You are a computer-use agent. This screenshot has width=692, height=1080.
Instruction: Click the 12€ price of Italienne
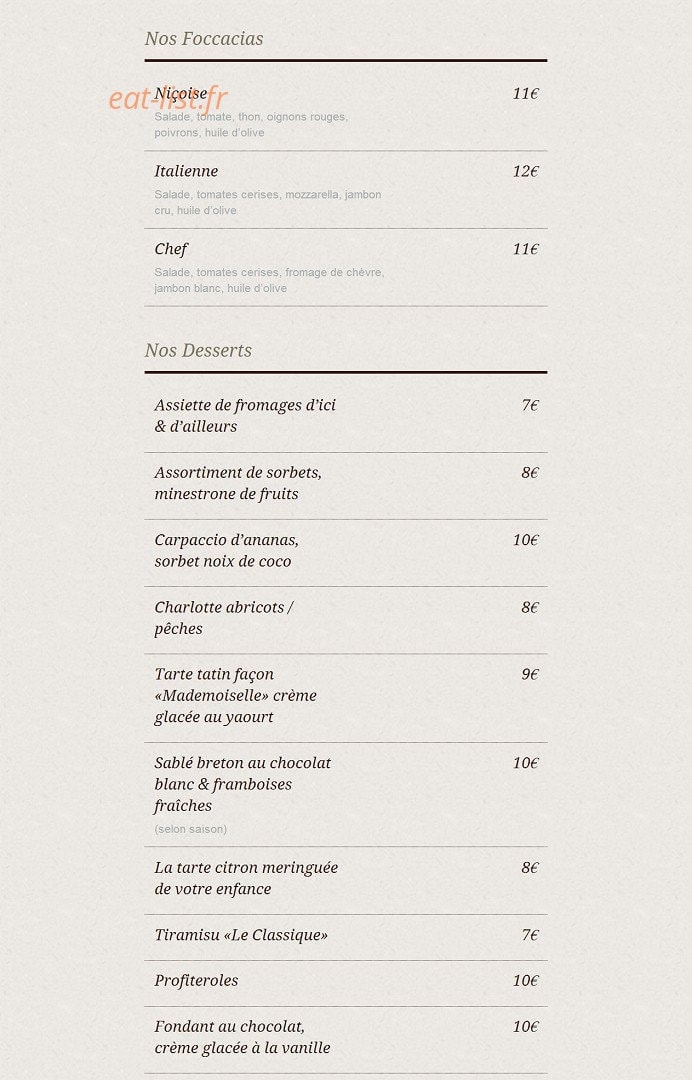coord(525,172)
